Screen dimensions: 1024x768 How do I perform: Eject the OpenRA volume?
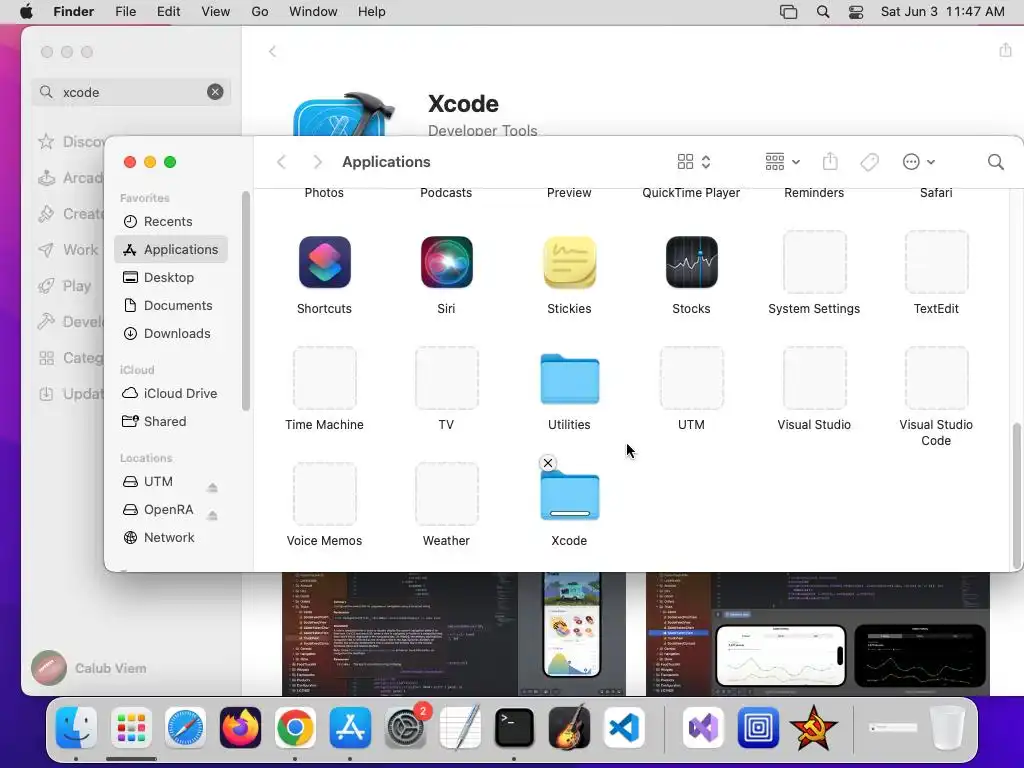(x=212, y=515)
